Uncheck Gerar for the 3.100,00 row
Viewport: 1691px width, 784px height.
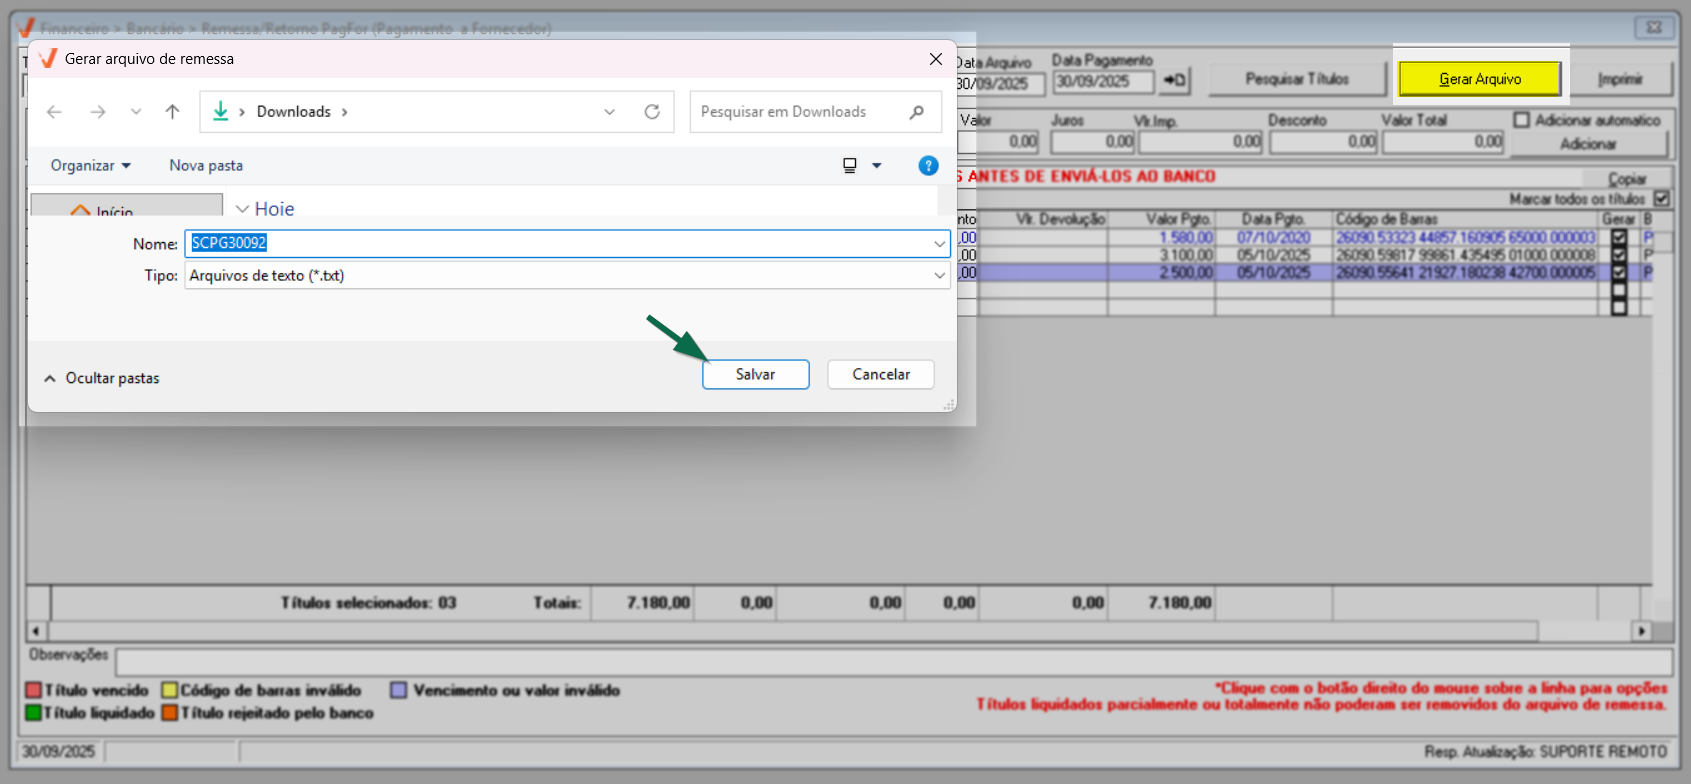click(1619, 255)
